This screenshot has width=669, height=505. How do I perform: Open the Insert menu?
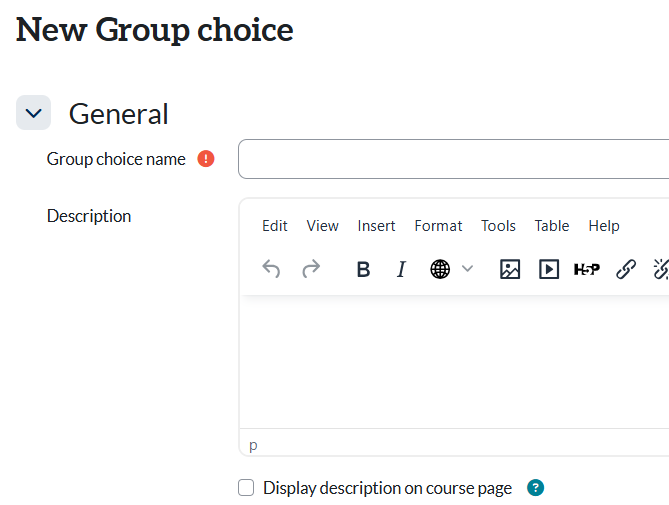click(x=376, y=226)
